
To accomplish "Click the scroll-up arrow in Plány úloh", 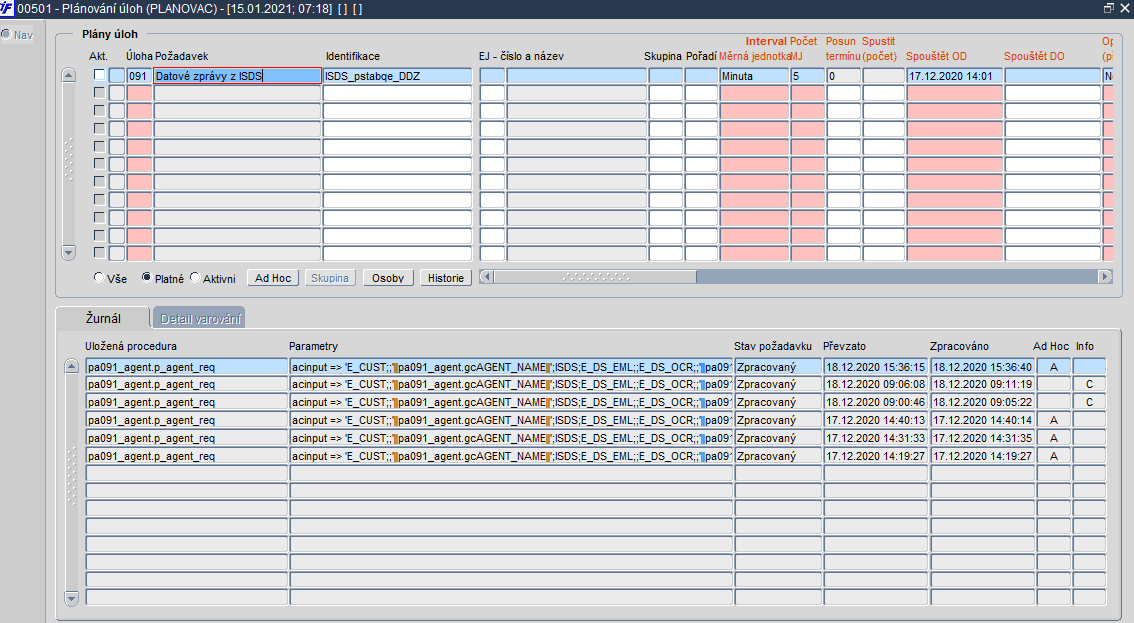I will pyautogui.click(x=69, y=75).
